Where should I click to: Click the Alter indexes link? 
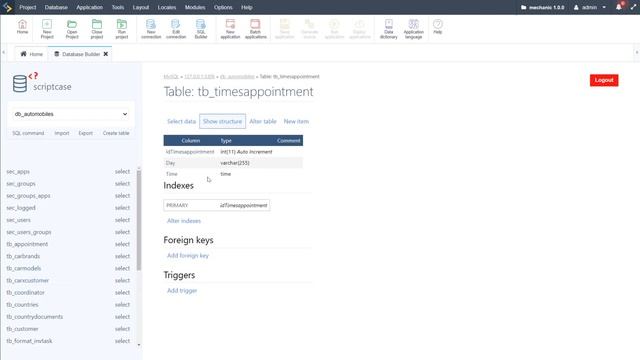coord(184,221)
